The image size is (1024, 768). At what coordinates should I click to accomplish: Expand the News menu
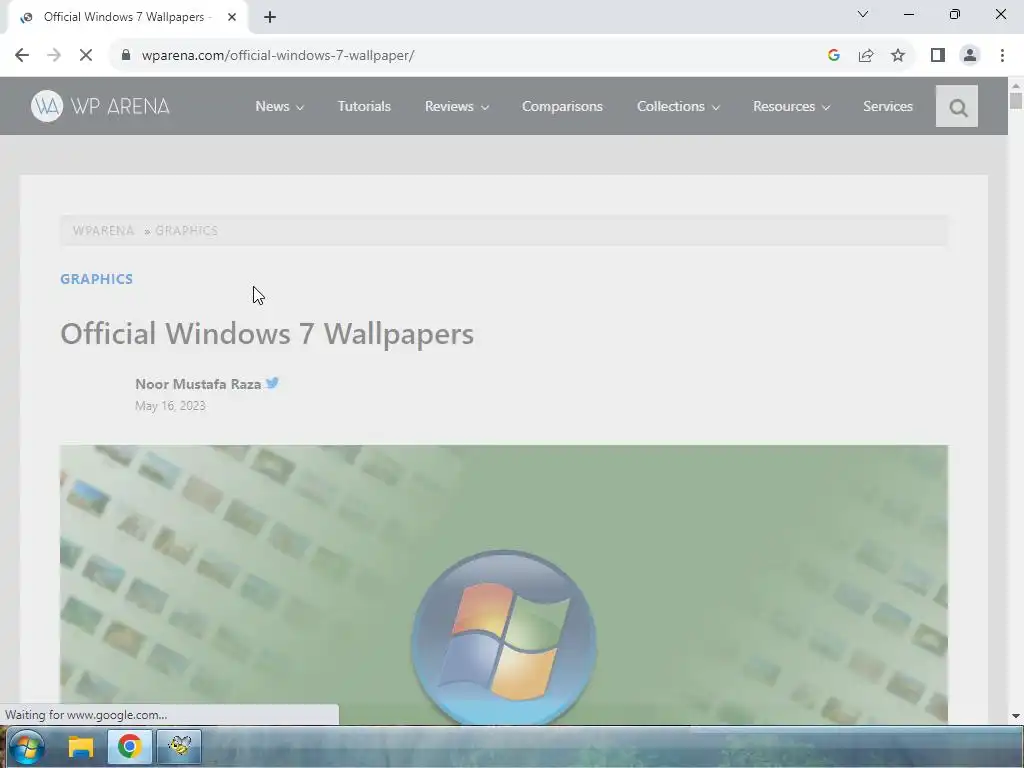[280, 106]
